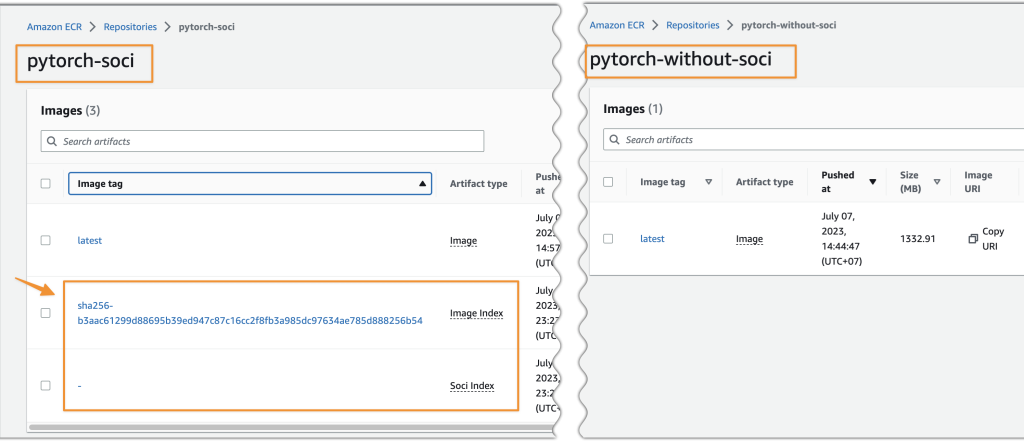Click the horizontal scrollbar of pytorch-soci table
Image resolution: width=1024 pixels, height=441 pixels.
tap(291, 427)
